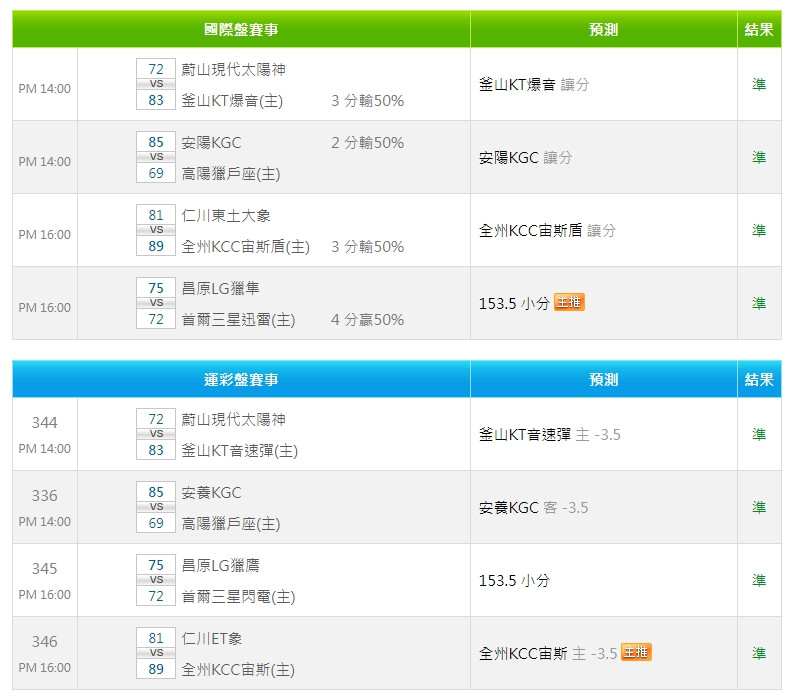Select team 昌原LG獵隼

tap(220, 288)
